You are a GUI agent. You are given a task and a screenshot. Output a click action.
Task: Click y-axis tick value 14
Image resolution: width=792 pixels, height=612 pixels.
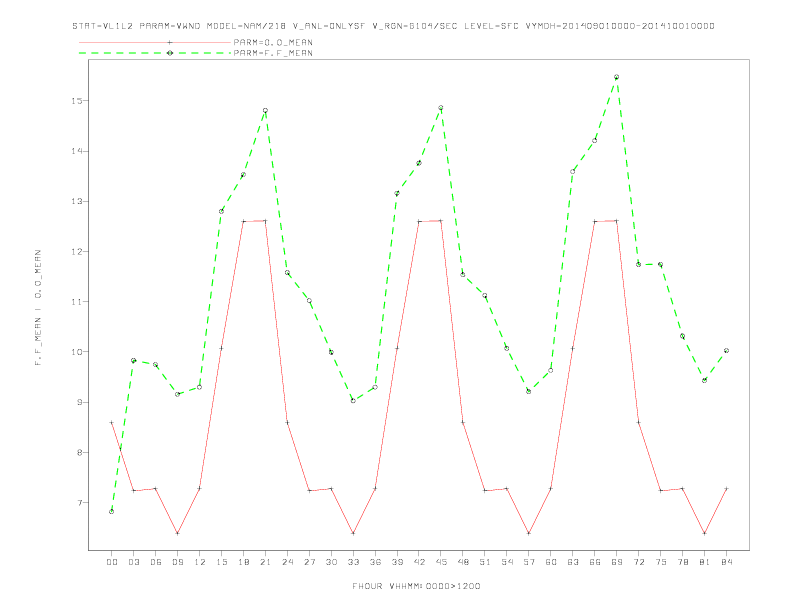(x=76, y=151)
